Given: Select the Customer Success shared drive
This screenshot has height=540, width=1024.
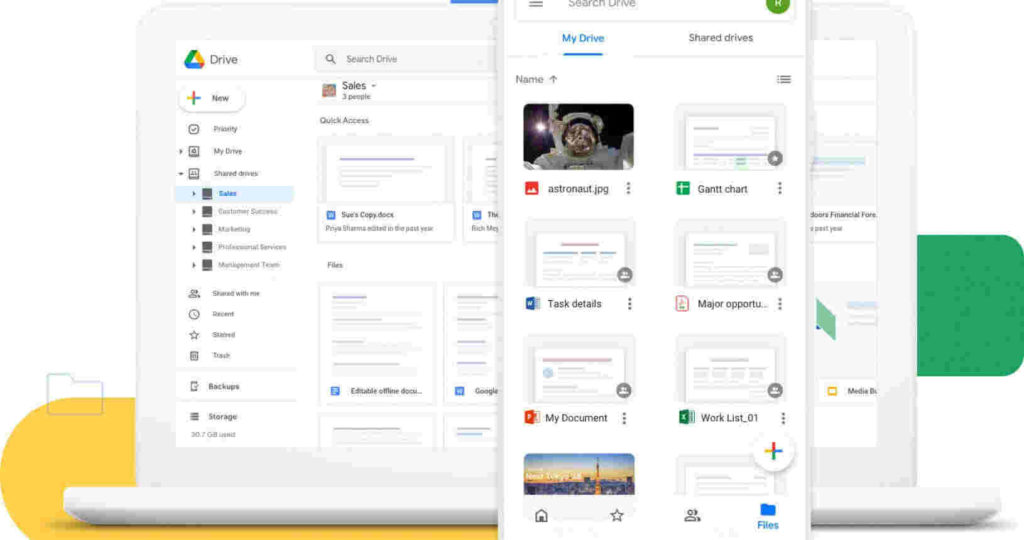Looking at the screenshot, I should pos(248,212).
